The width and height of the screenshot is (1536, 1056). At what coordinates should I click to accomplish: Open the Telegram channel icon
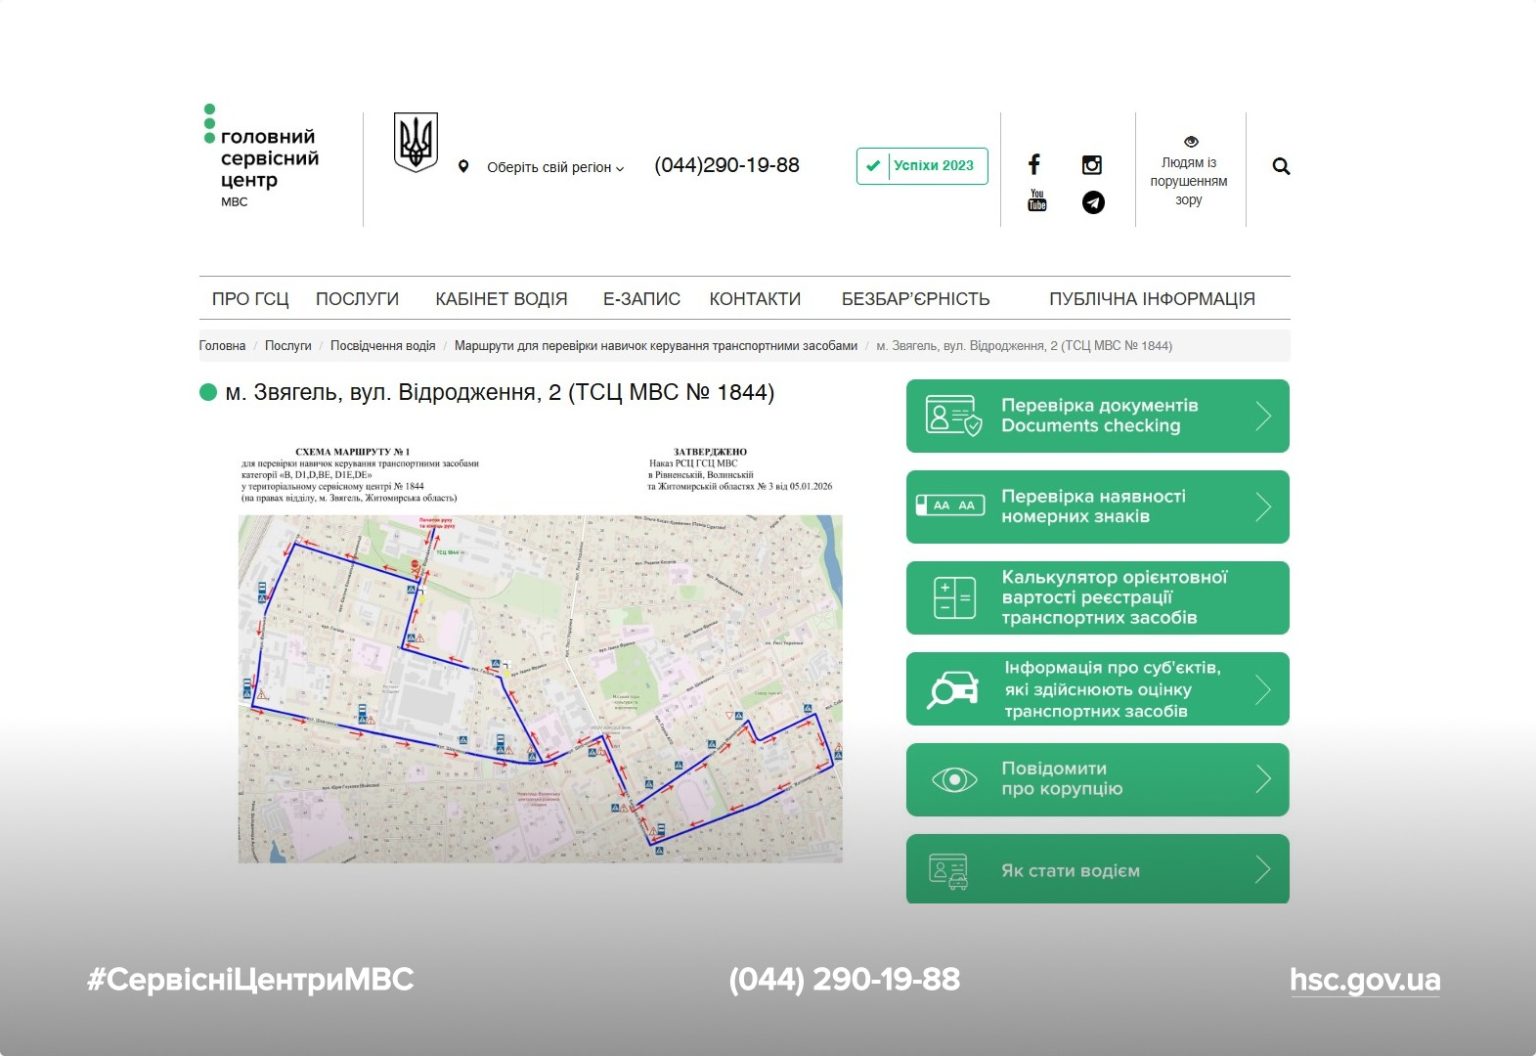pos(1093,203)
